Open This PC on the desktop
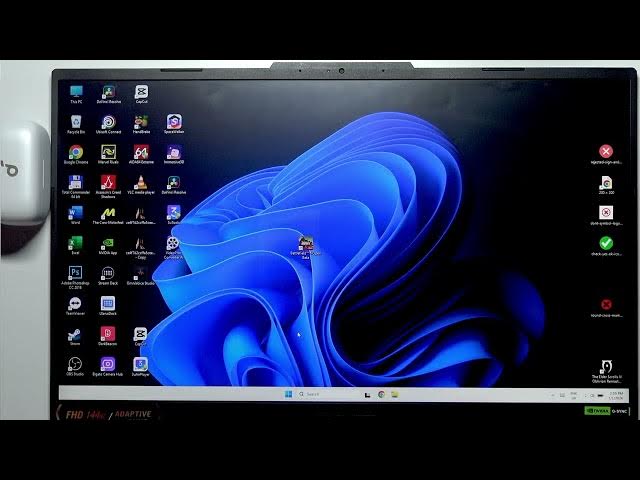This screenshot has height=480, width=640. pyautogui.click(x=76, y=94)
